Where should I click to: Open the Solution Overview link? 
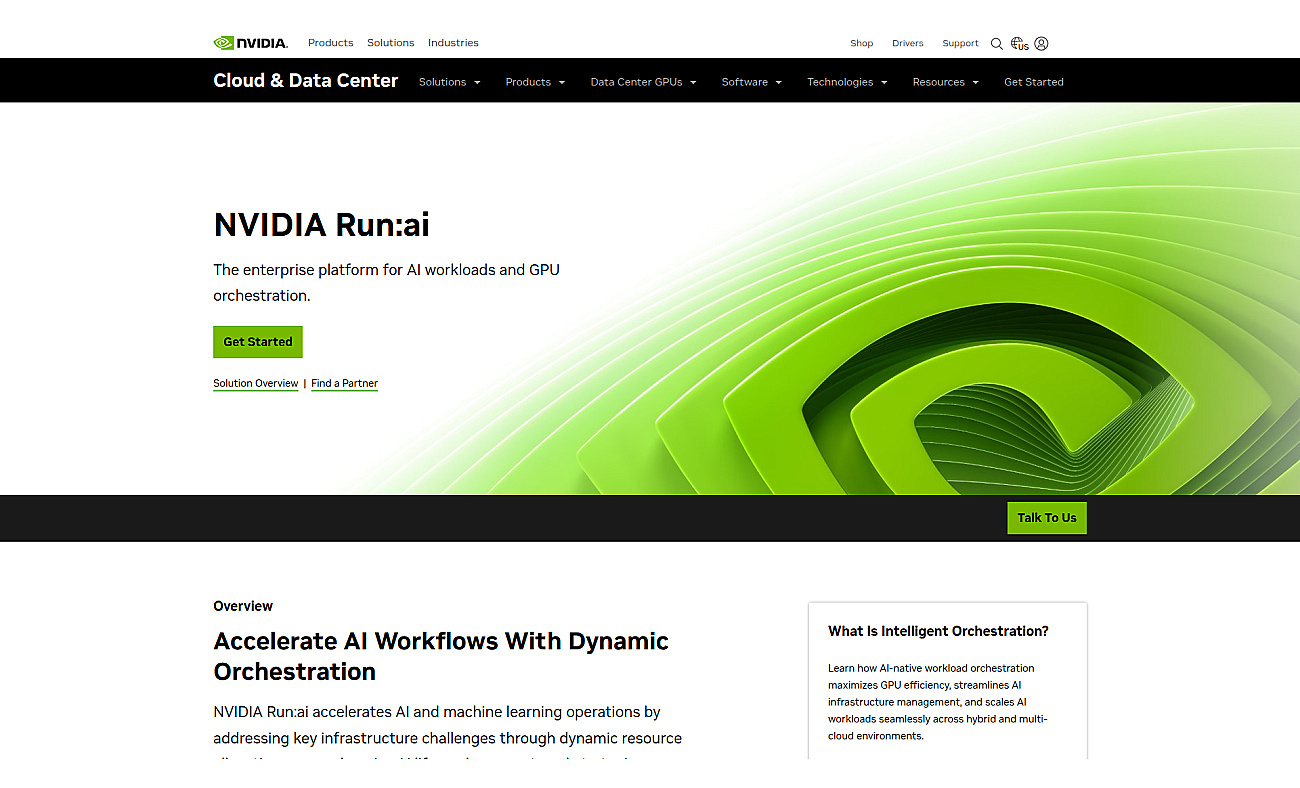pos(256,383)
